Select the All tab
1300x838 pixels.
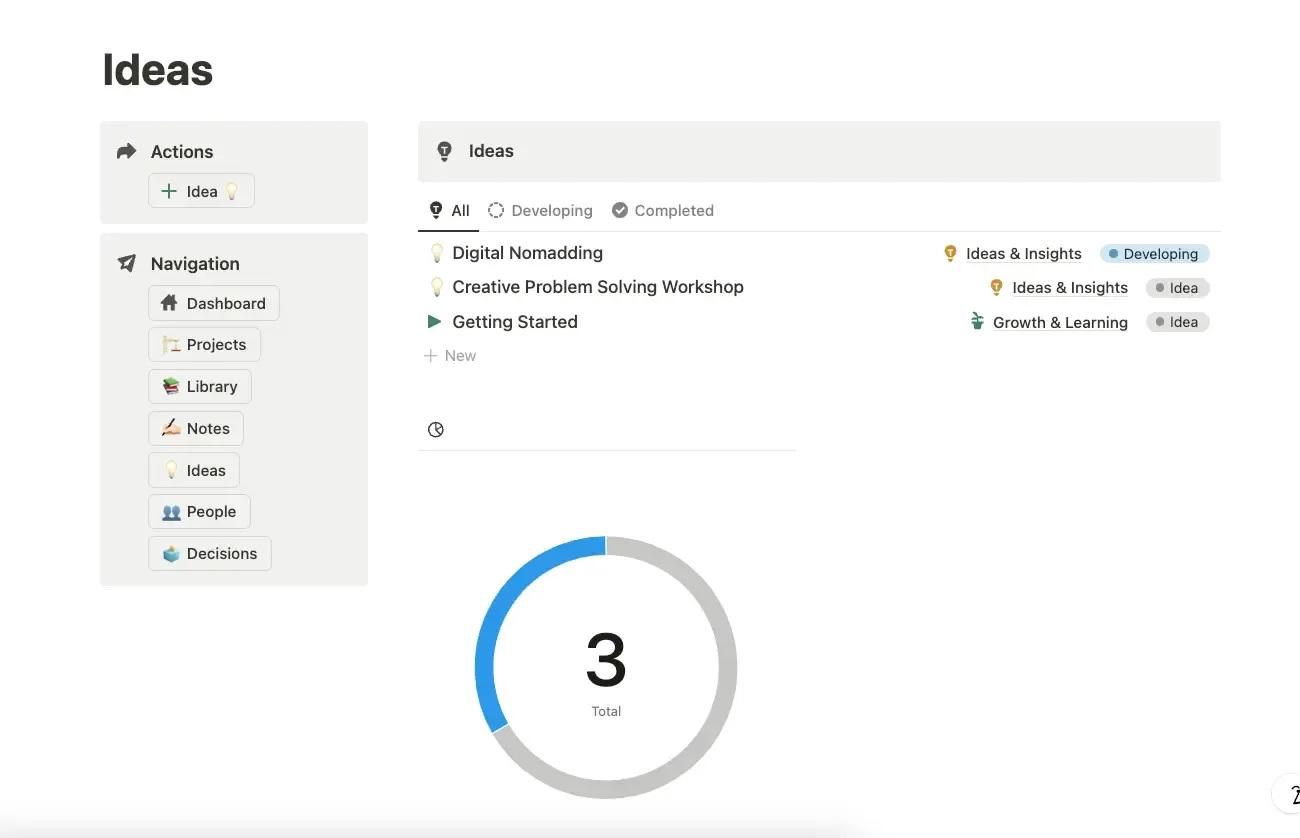pyautogui.click(x=449, y=210)
